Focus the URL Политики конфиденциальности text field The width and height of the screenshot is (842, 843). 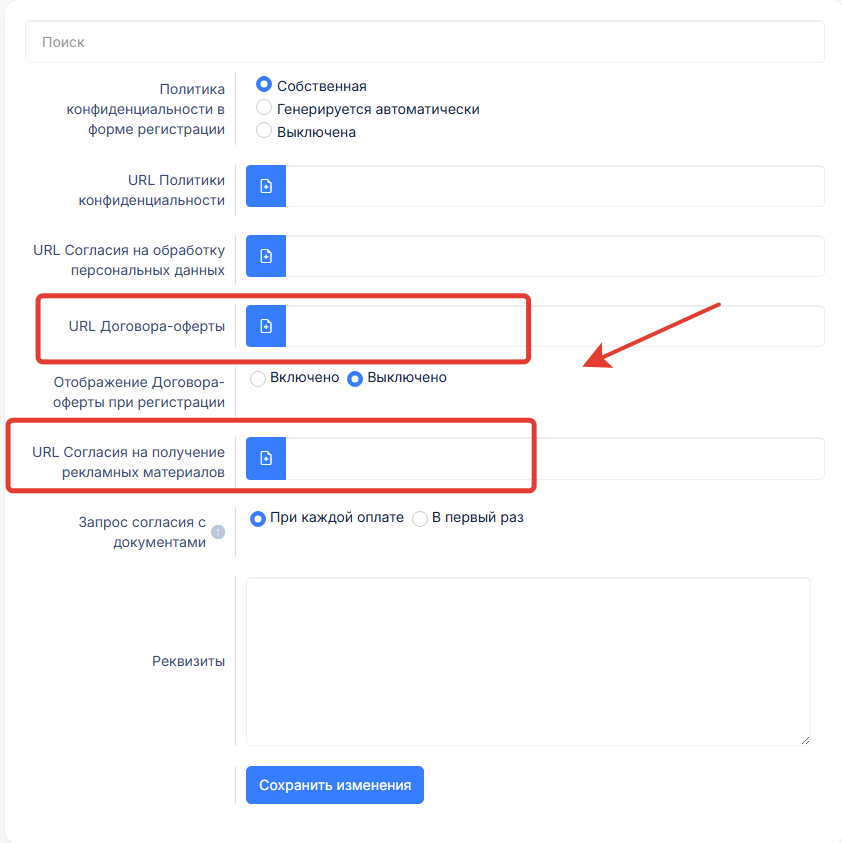click(x=554, y=187)
